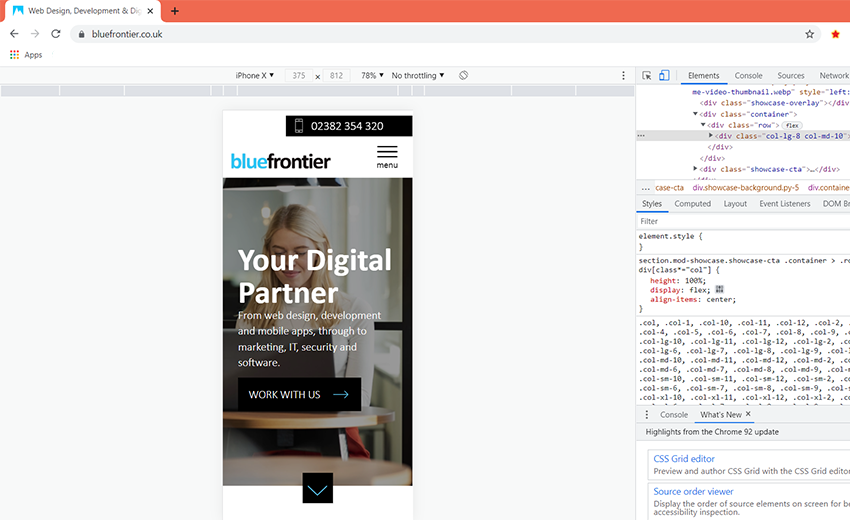Call the 02382 354 320 number
The height and width of the screenshot is (520, 850).
347,126
